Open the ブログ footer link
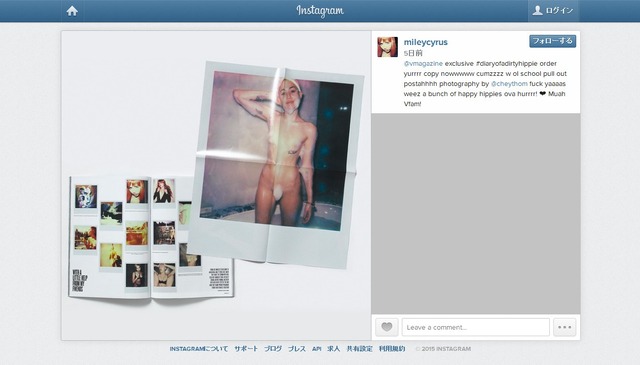This screenshot has width=640, height=365. click(273, 349)
